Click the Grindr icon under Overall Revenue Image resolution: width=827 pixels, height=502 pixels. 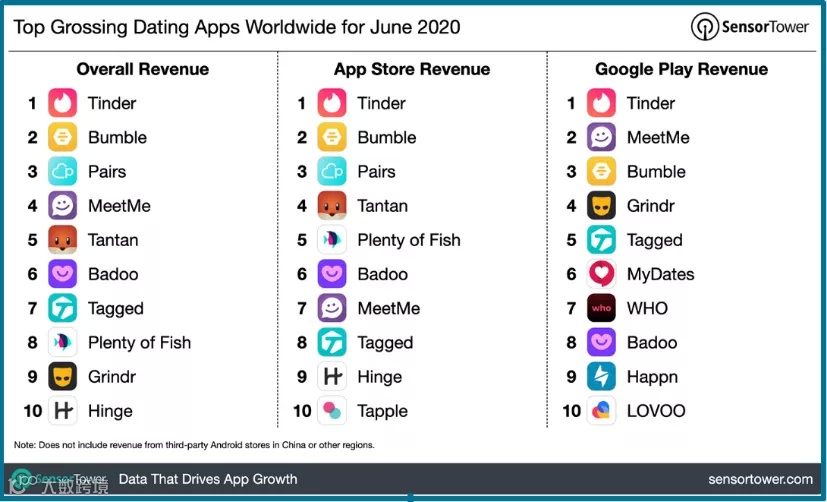(63, 376)
